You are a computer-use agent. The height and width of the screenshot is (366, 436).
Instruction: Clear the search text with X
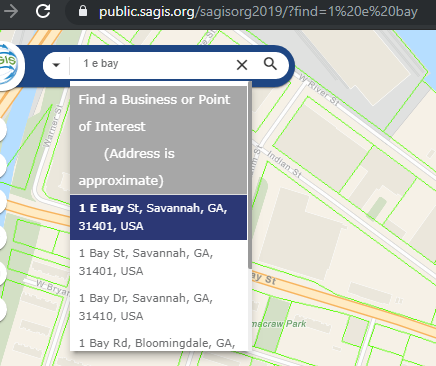(x=242, y=65)
